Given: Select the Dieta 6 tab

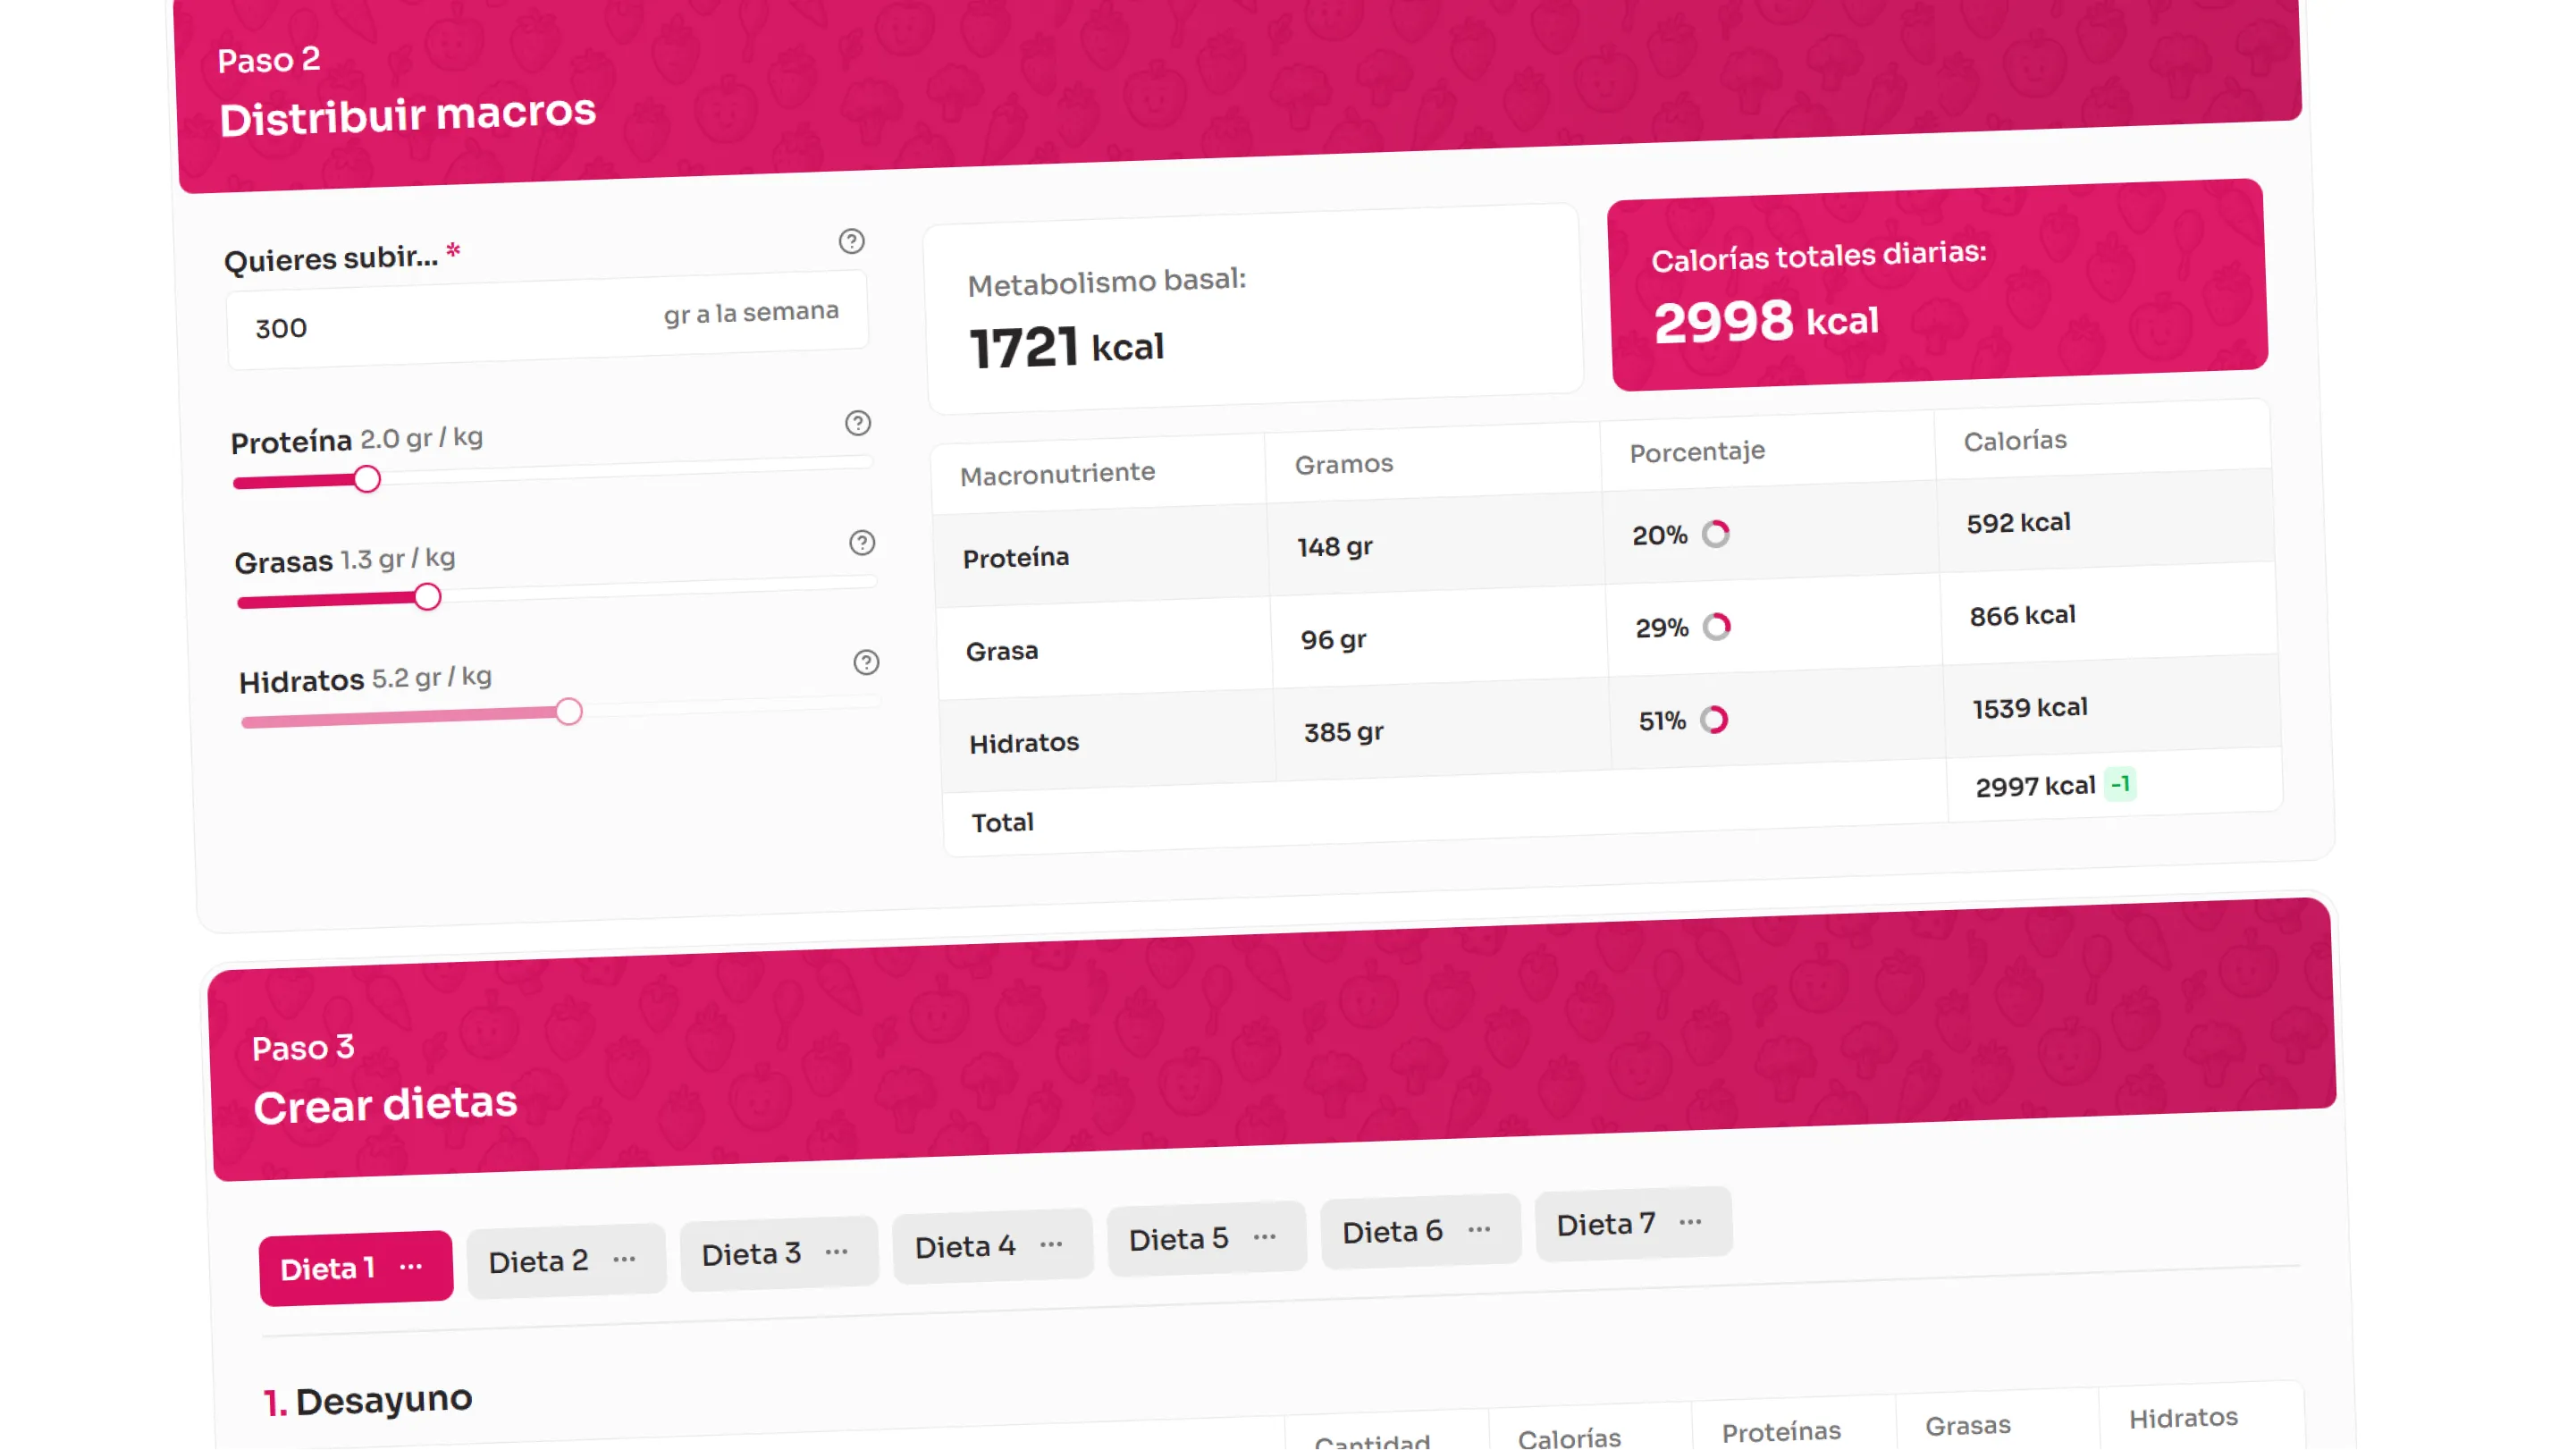Looking at the screenshot, I should pos(1392,1232).
